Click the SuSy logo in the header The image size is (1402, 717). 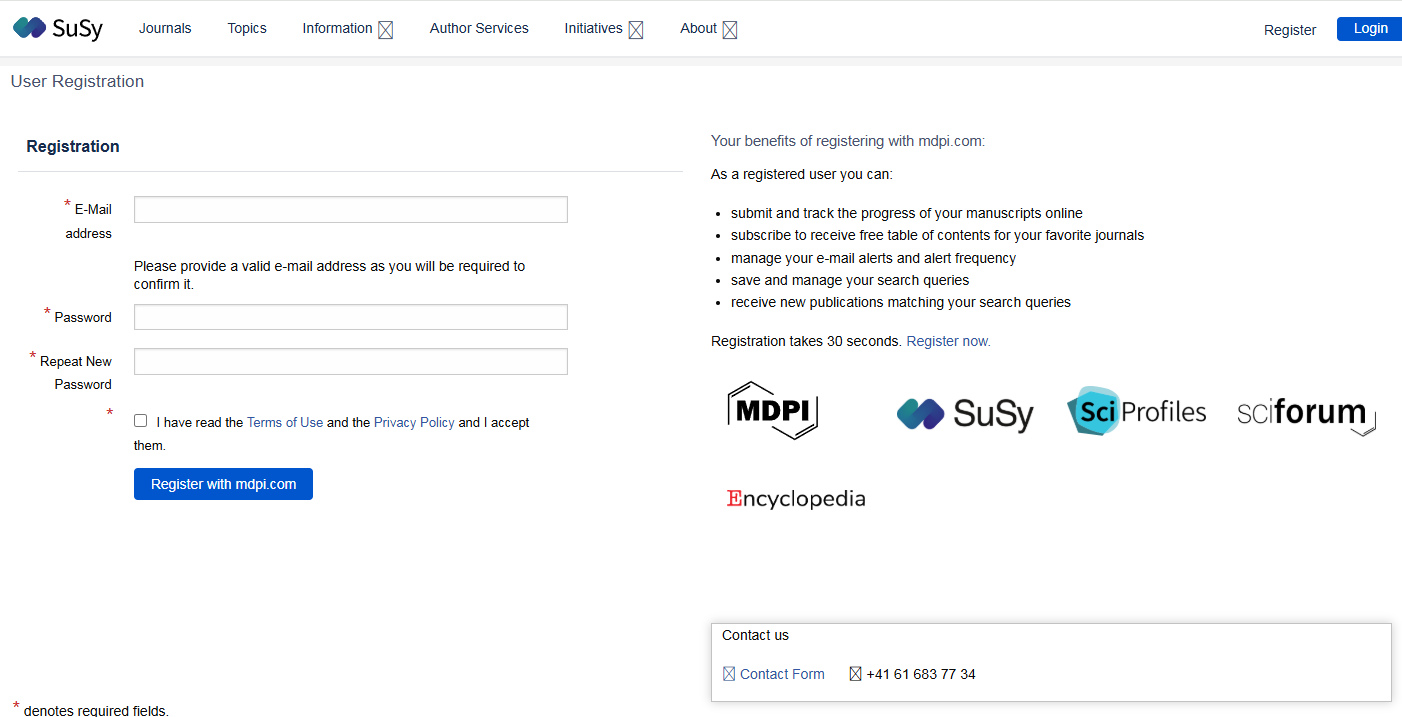(58, 28)
